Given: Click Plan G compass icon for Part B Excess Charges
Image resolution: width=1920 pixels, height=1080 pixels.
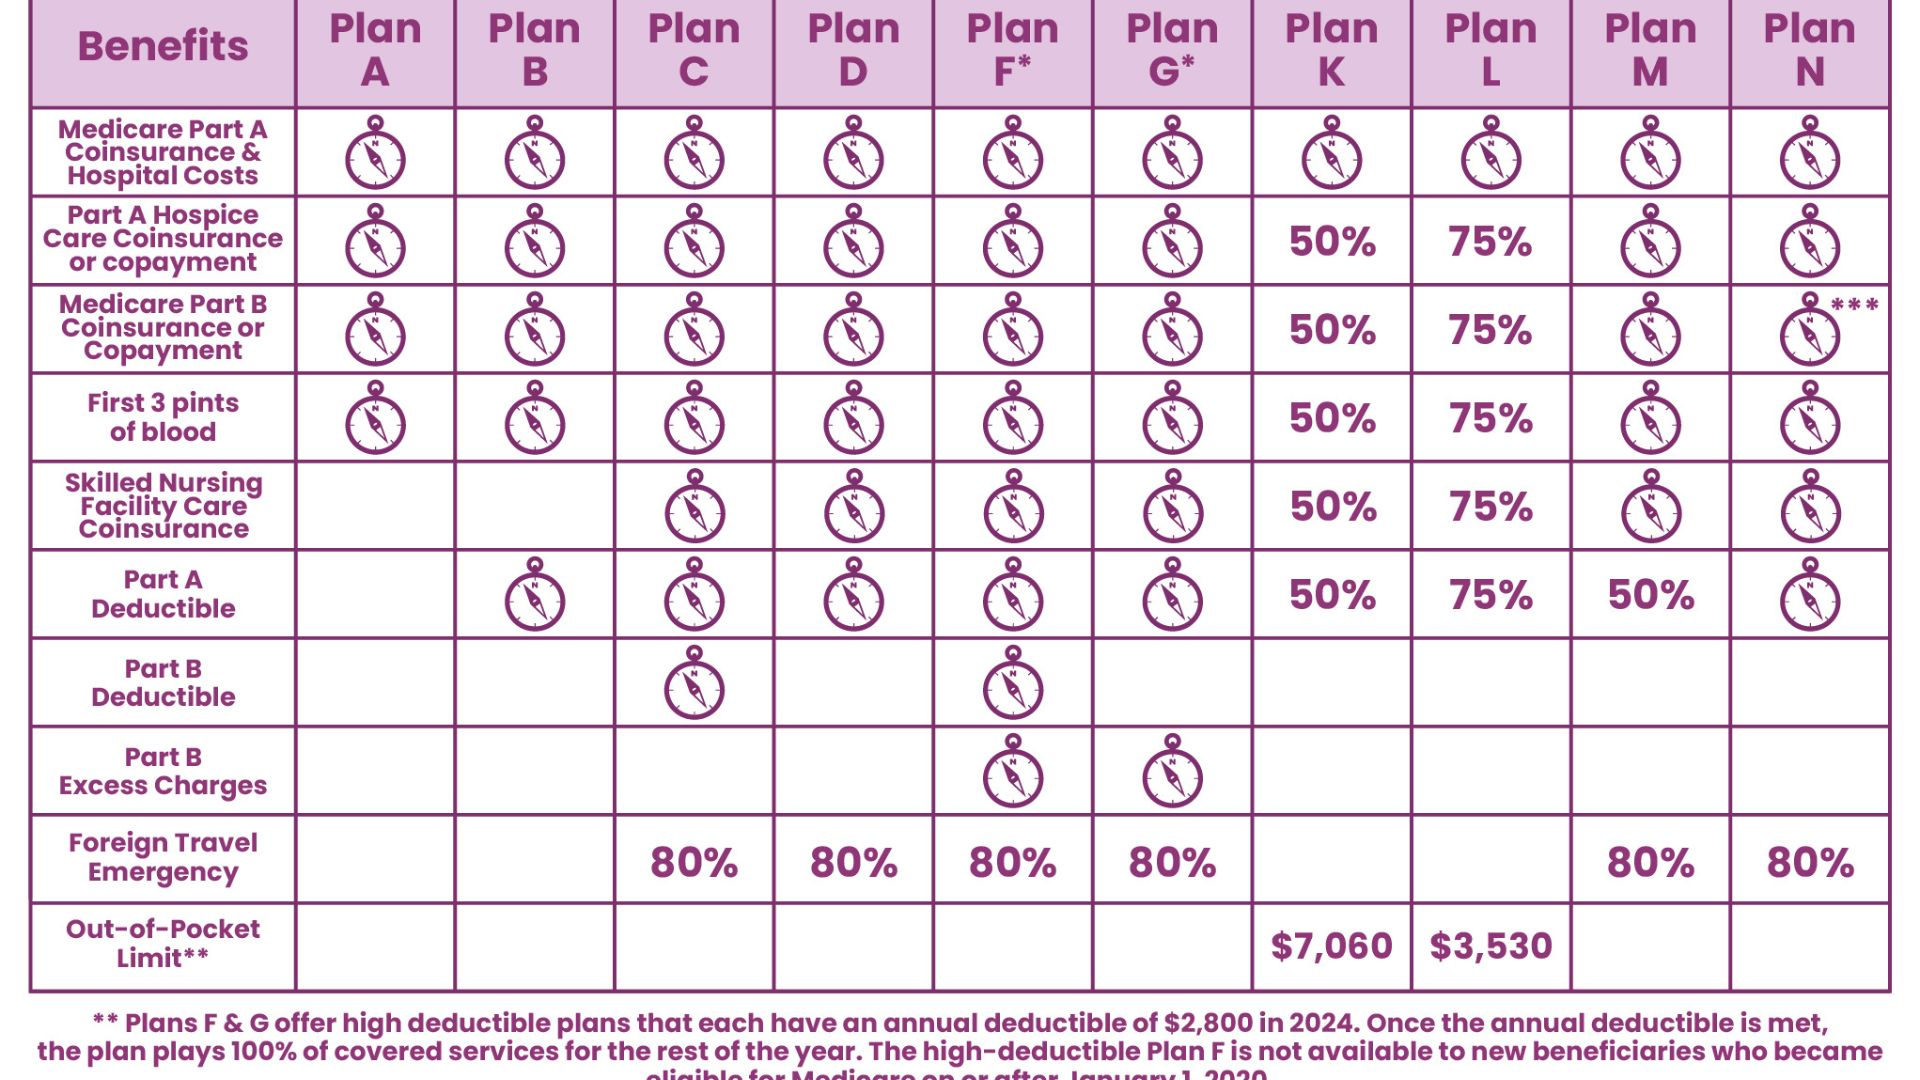Looking at the screenshot, I should [1172, 773].
